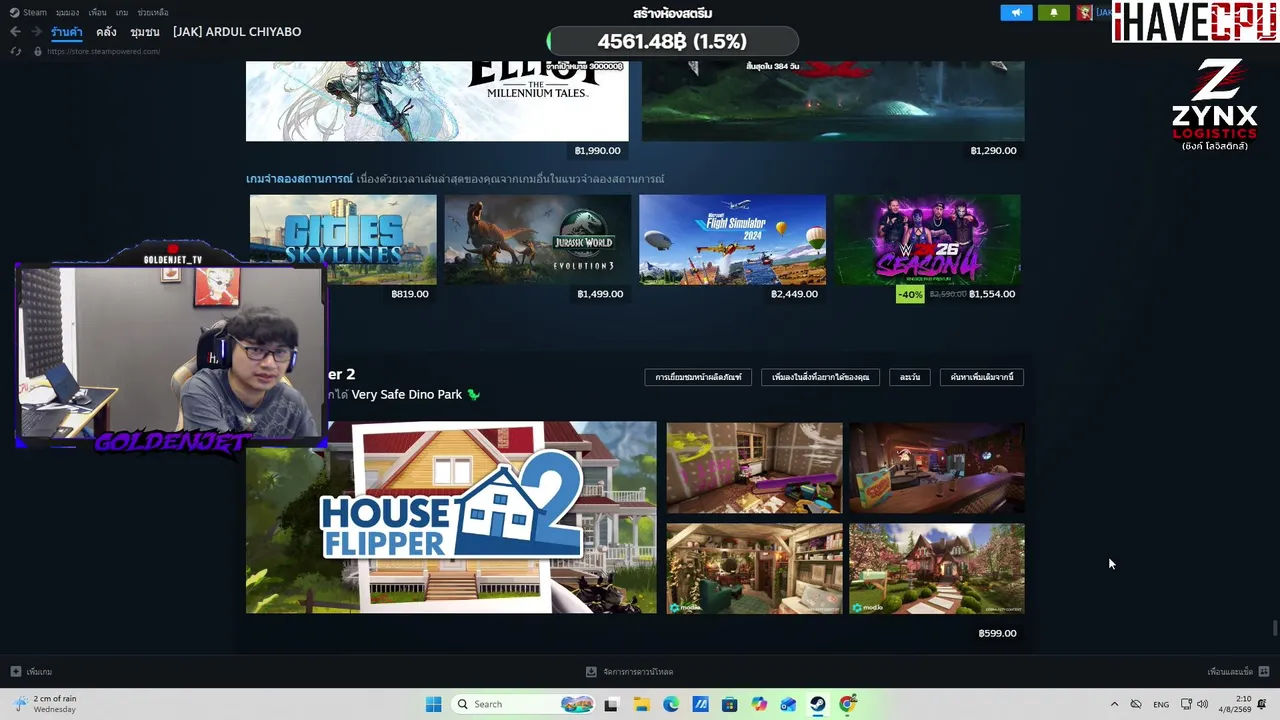Open the เกมจำลองสถานการณ์ category link
The width and height of the screenshot is (1280, 720).
[299, 179]
